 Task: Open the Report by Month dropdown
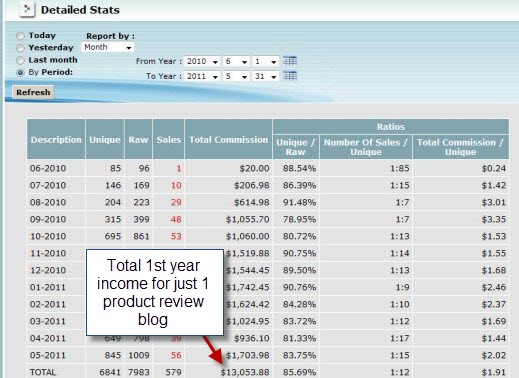click(x=107, y=47)
